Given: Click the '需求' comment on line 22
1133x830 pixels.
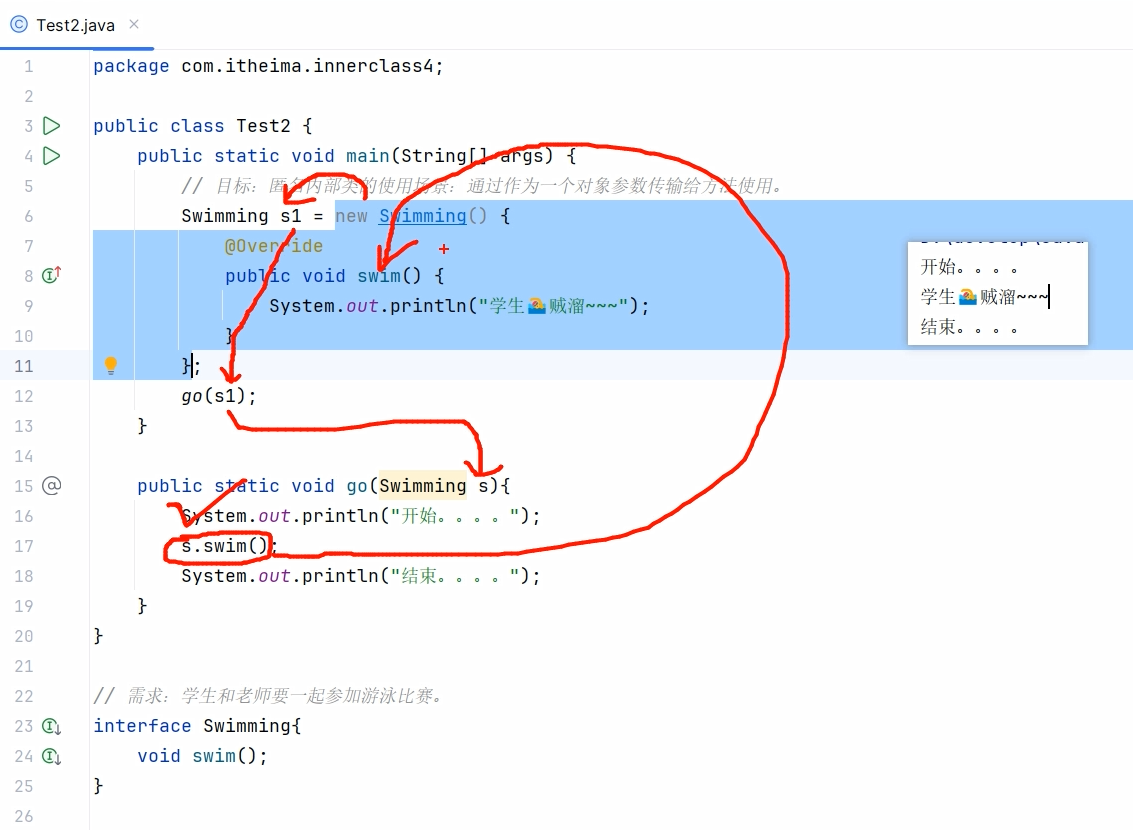Looking at the screenshot, I should (268, 696).
